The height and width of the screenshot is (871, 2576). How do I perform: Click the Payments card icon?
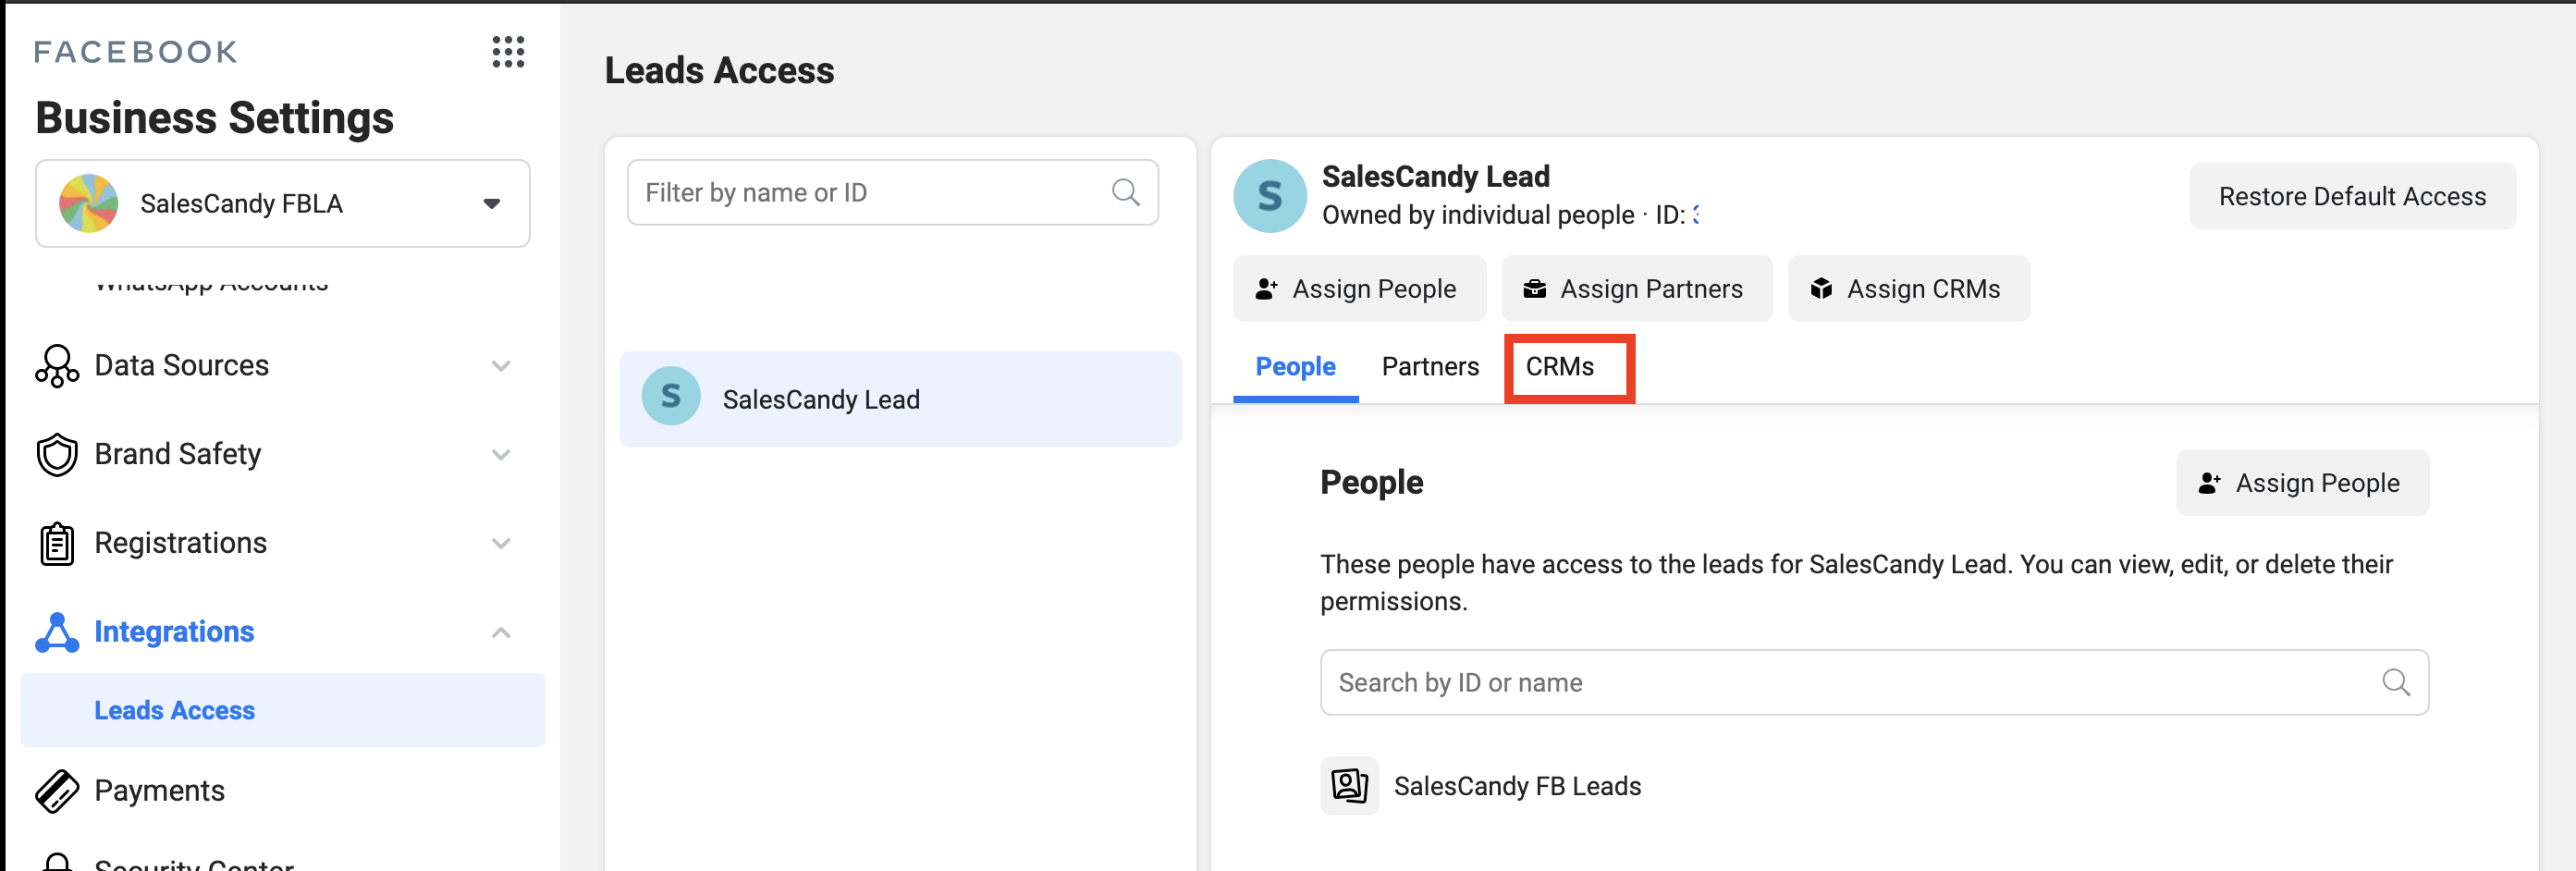point(57,791)
